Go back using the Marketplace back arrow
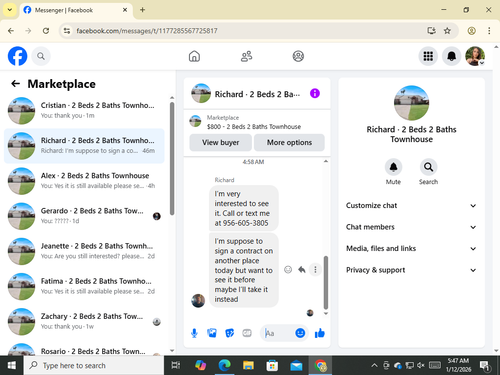Screen dimensions: 500x375 click(x=15, y=84)
